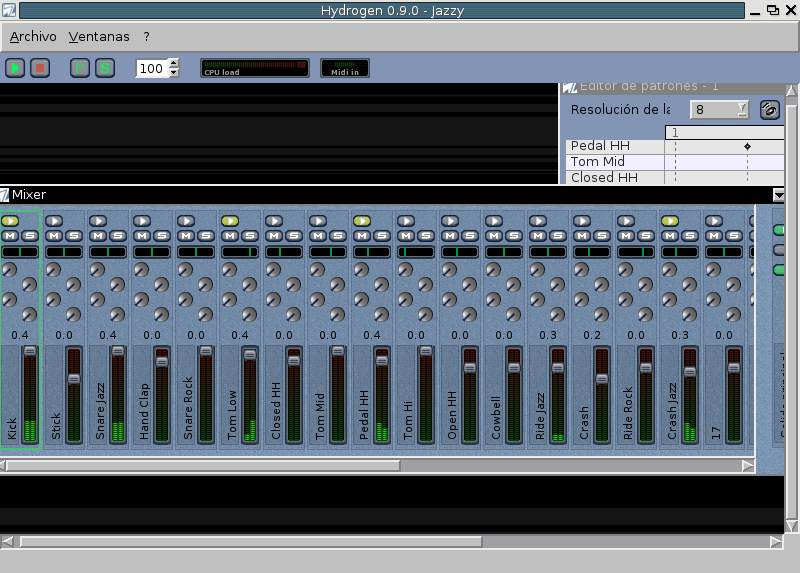The width and height of the screenshot is (800, 573).
Task: Mute the Pedal HH channel
Action: [362, 236]
